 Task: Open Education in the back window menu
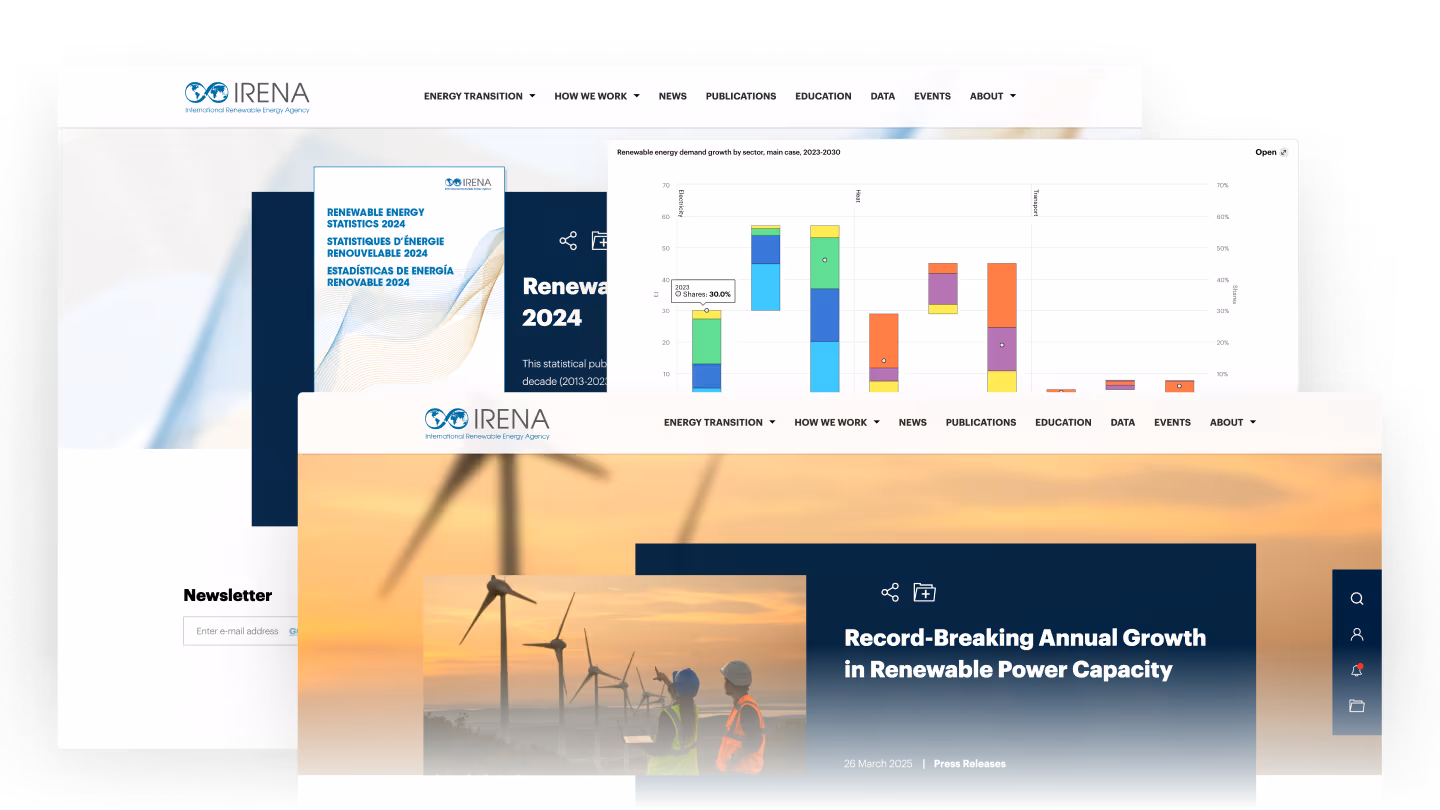click(823, 96)
